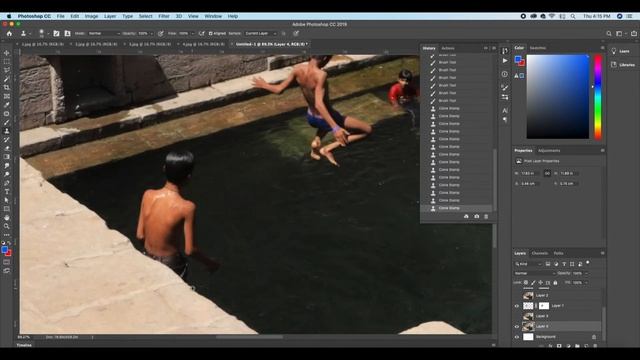Open layer blend mode Normal dropdown
Image resolution: width=640 pixels, height=360 pixels.
pyautogui.click(x=534, y=273)
